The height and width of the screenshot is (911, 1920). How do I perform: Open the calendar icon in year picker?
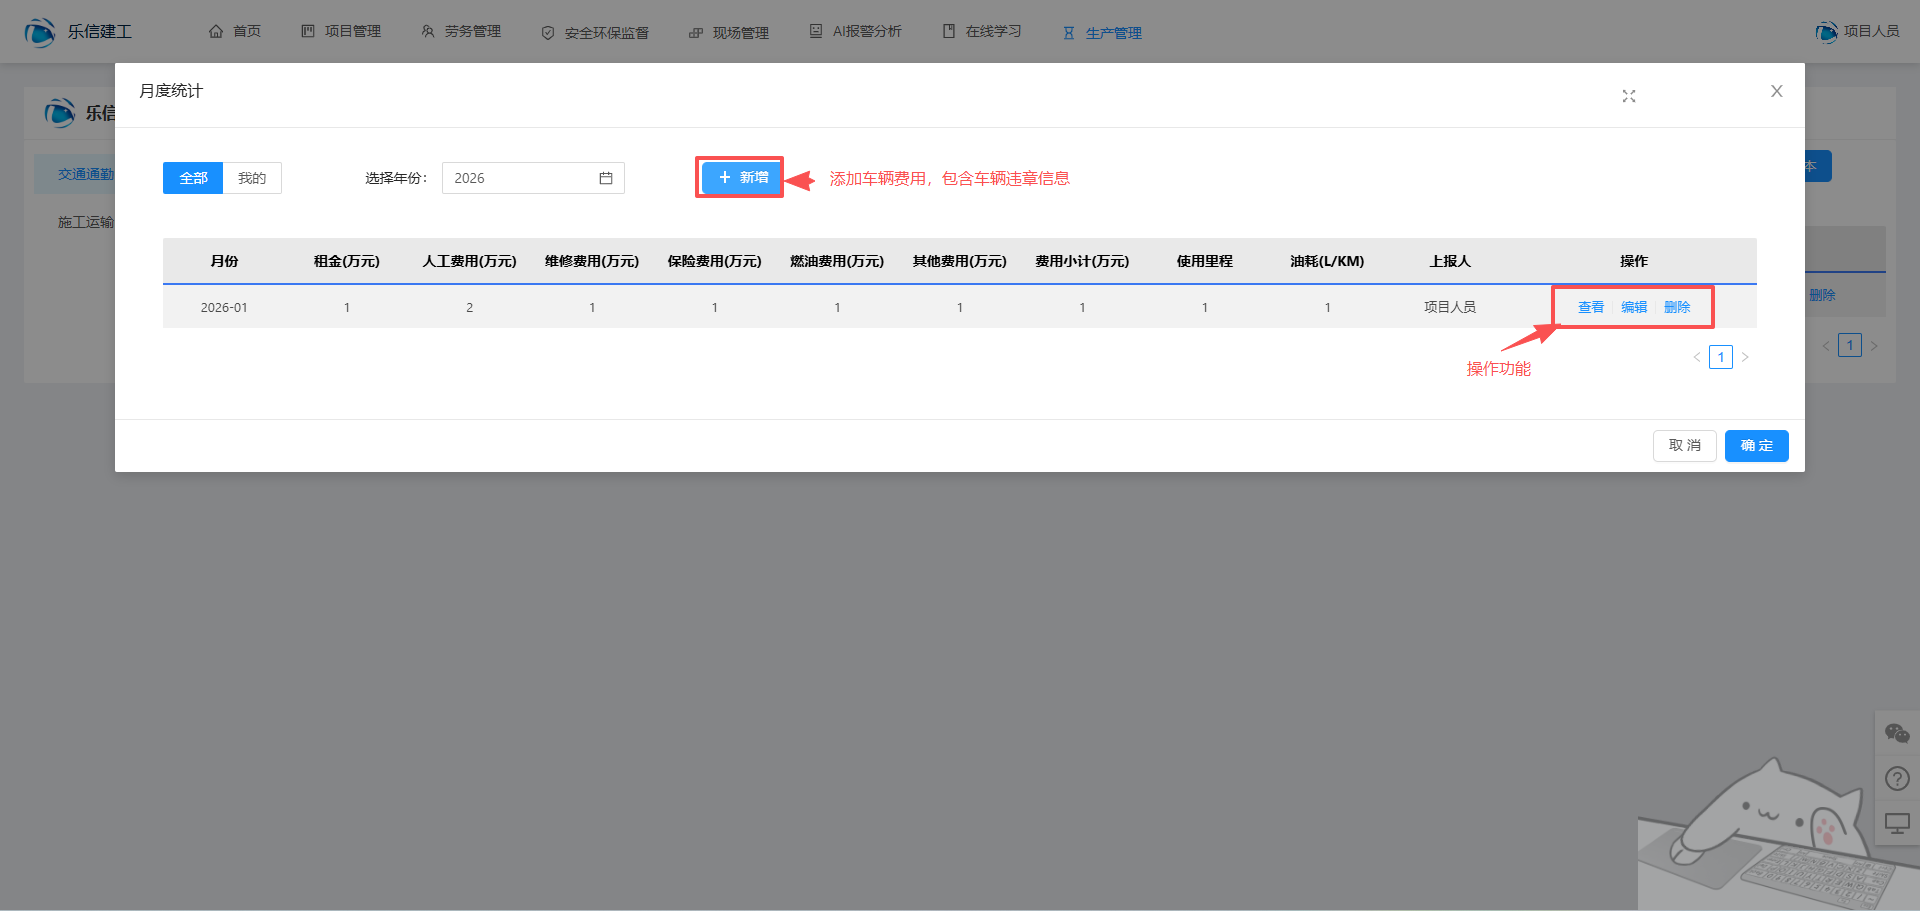605,178
